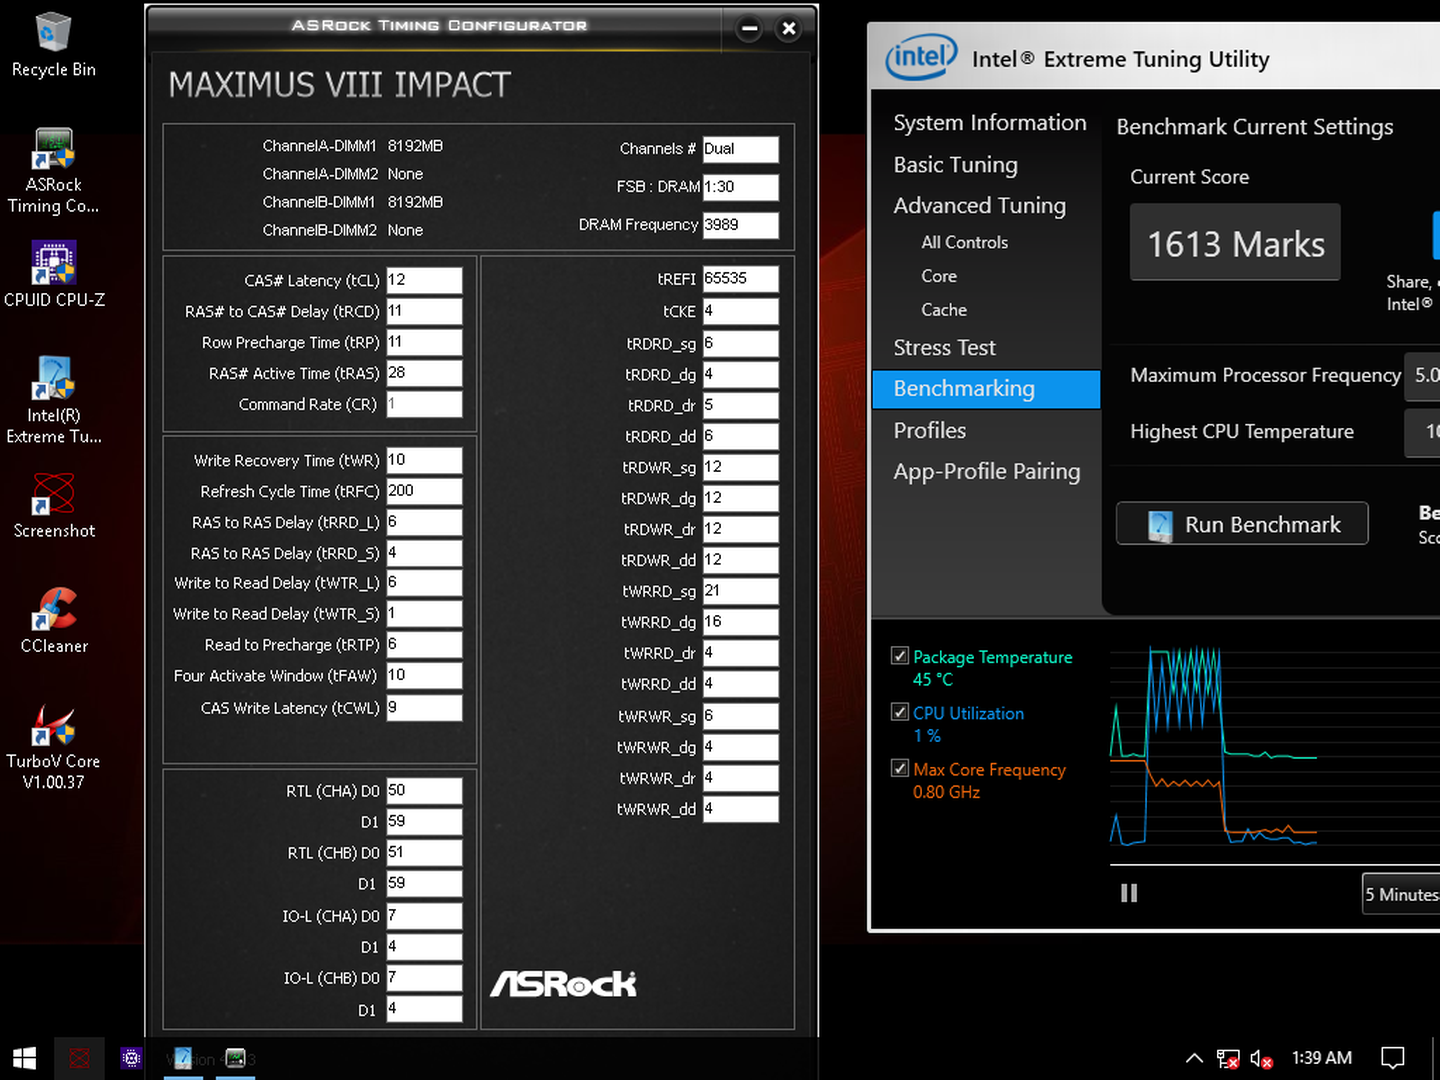Open Profiles section
The height and width of the screenshot is (1080, 1440).
pos(929,431)
